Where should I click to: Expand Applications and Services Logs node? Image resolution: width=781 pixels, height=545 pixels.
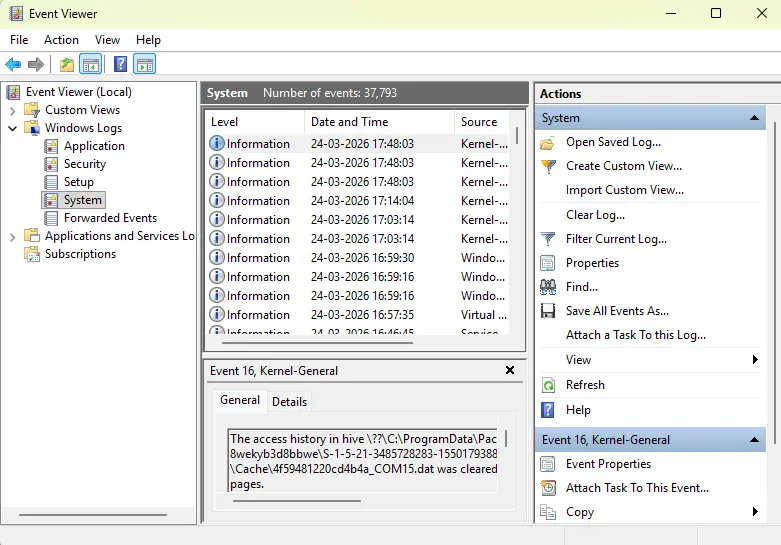(x=13, y=236)
